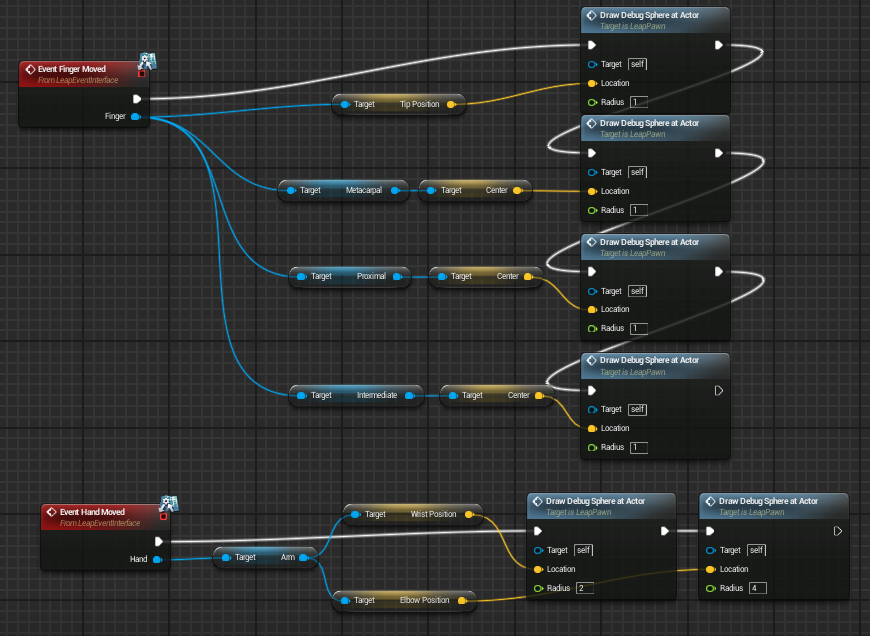Select title of Draw Debug Sphere with Radius 4
870x636 pixels.
(x=768, y=501)
